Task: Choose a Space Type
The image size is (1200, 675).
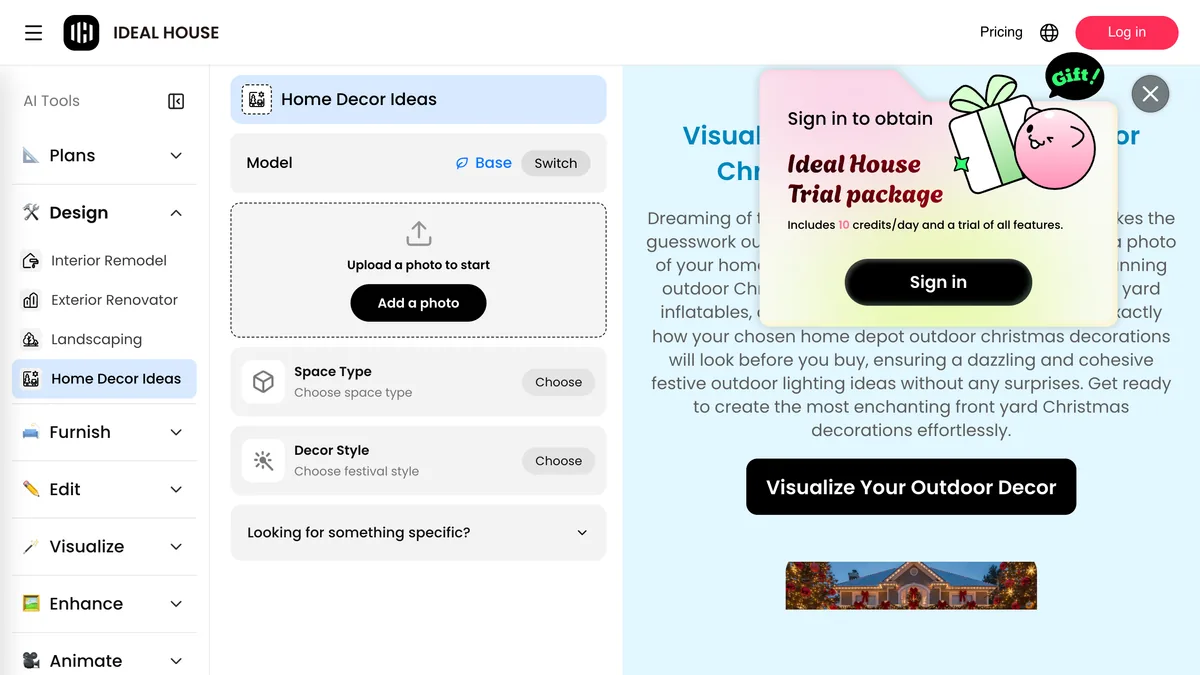Action: tap(558, 382)
